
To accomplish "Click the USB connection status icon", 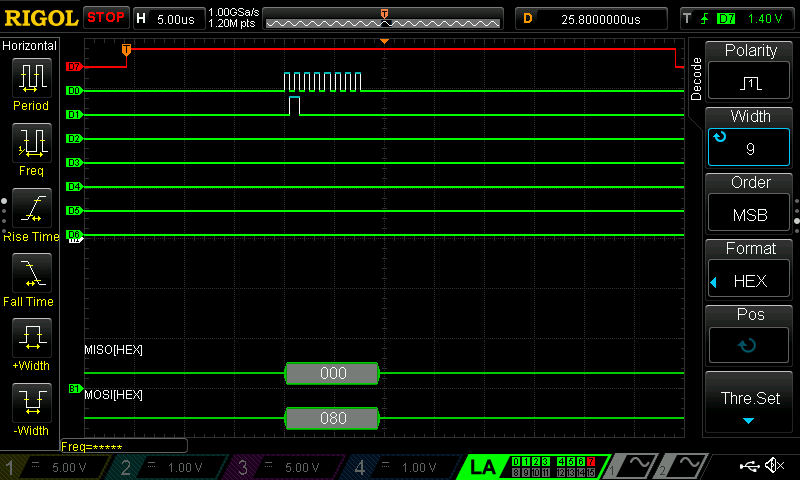I will tap(749, 466).
